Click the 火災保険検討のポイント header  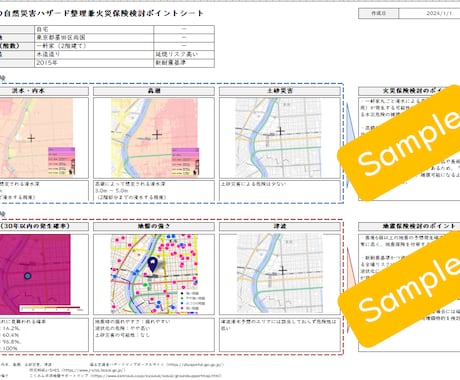(409, 91)
